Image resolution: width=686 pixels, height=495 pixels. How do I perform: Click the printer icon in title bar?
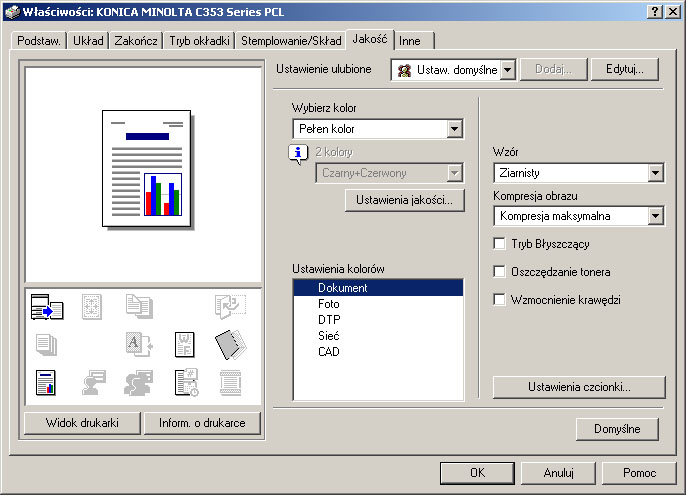[x=12, y=11]
